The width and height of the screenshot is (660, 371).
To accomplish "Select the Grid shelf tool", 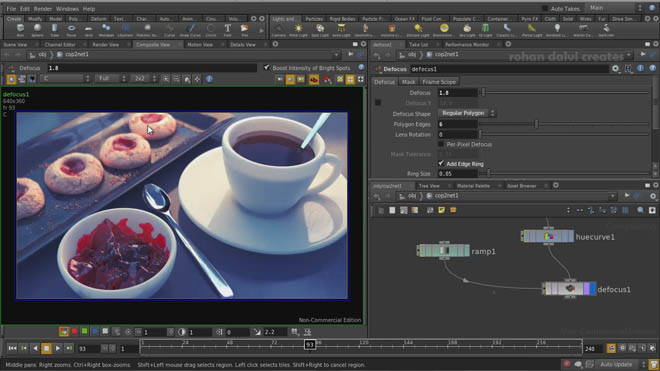I will point(88,30).
